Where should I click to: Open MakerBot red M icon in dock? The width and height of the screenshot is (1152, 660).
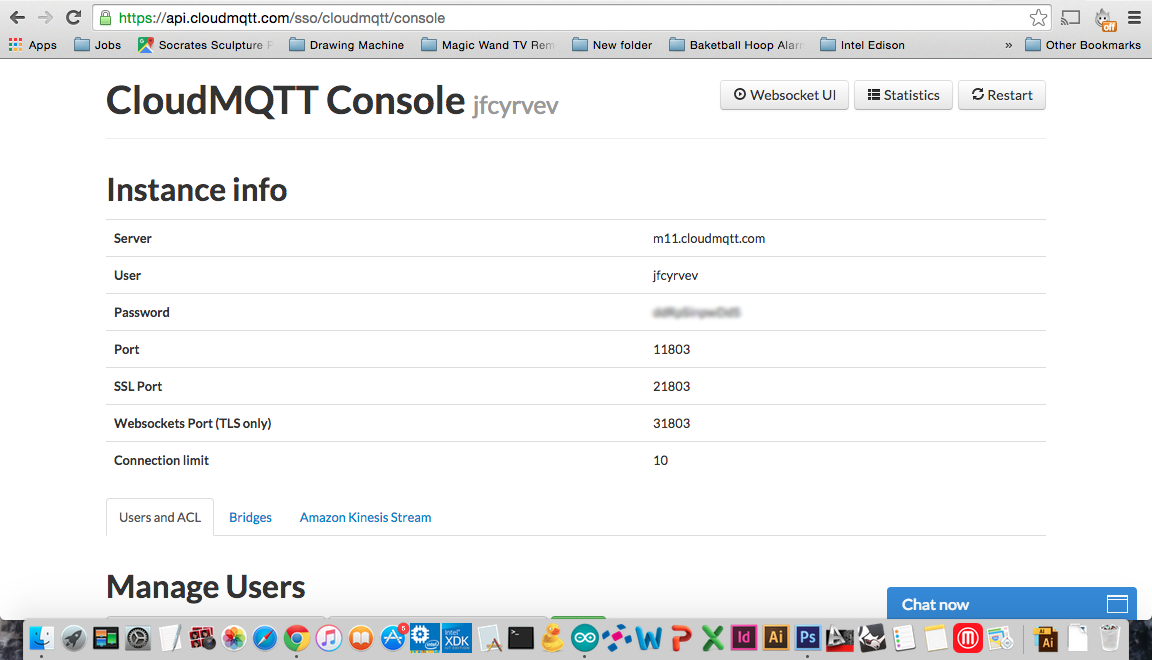click(968, 638)
